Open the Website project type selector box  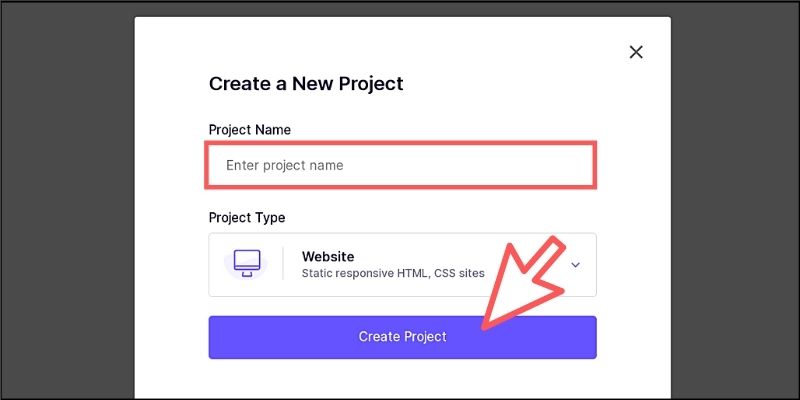pyautogui.click(x=402, y=265)
